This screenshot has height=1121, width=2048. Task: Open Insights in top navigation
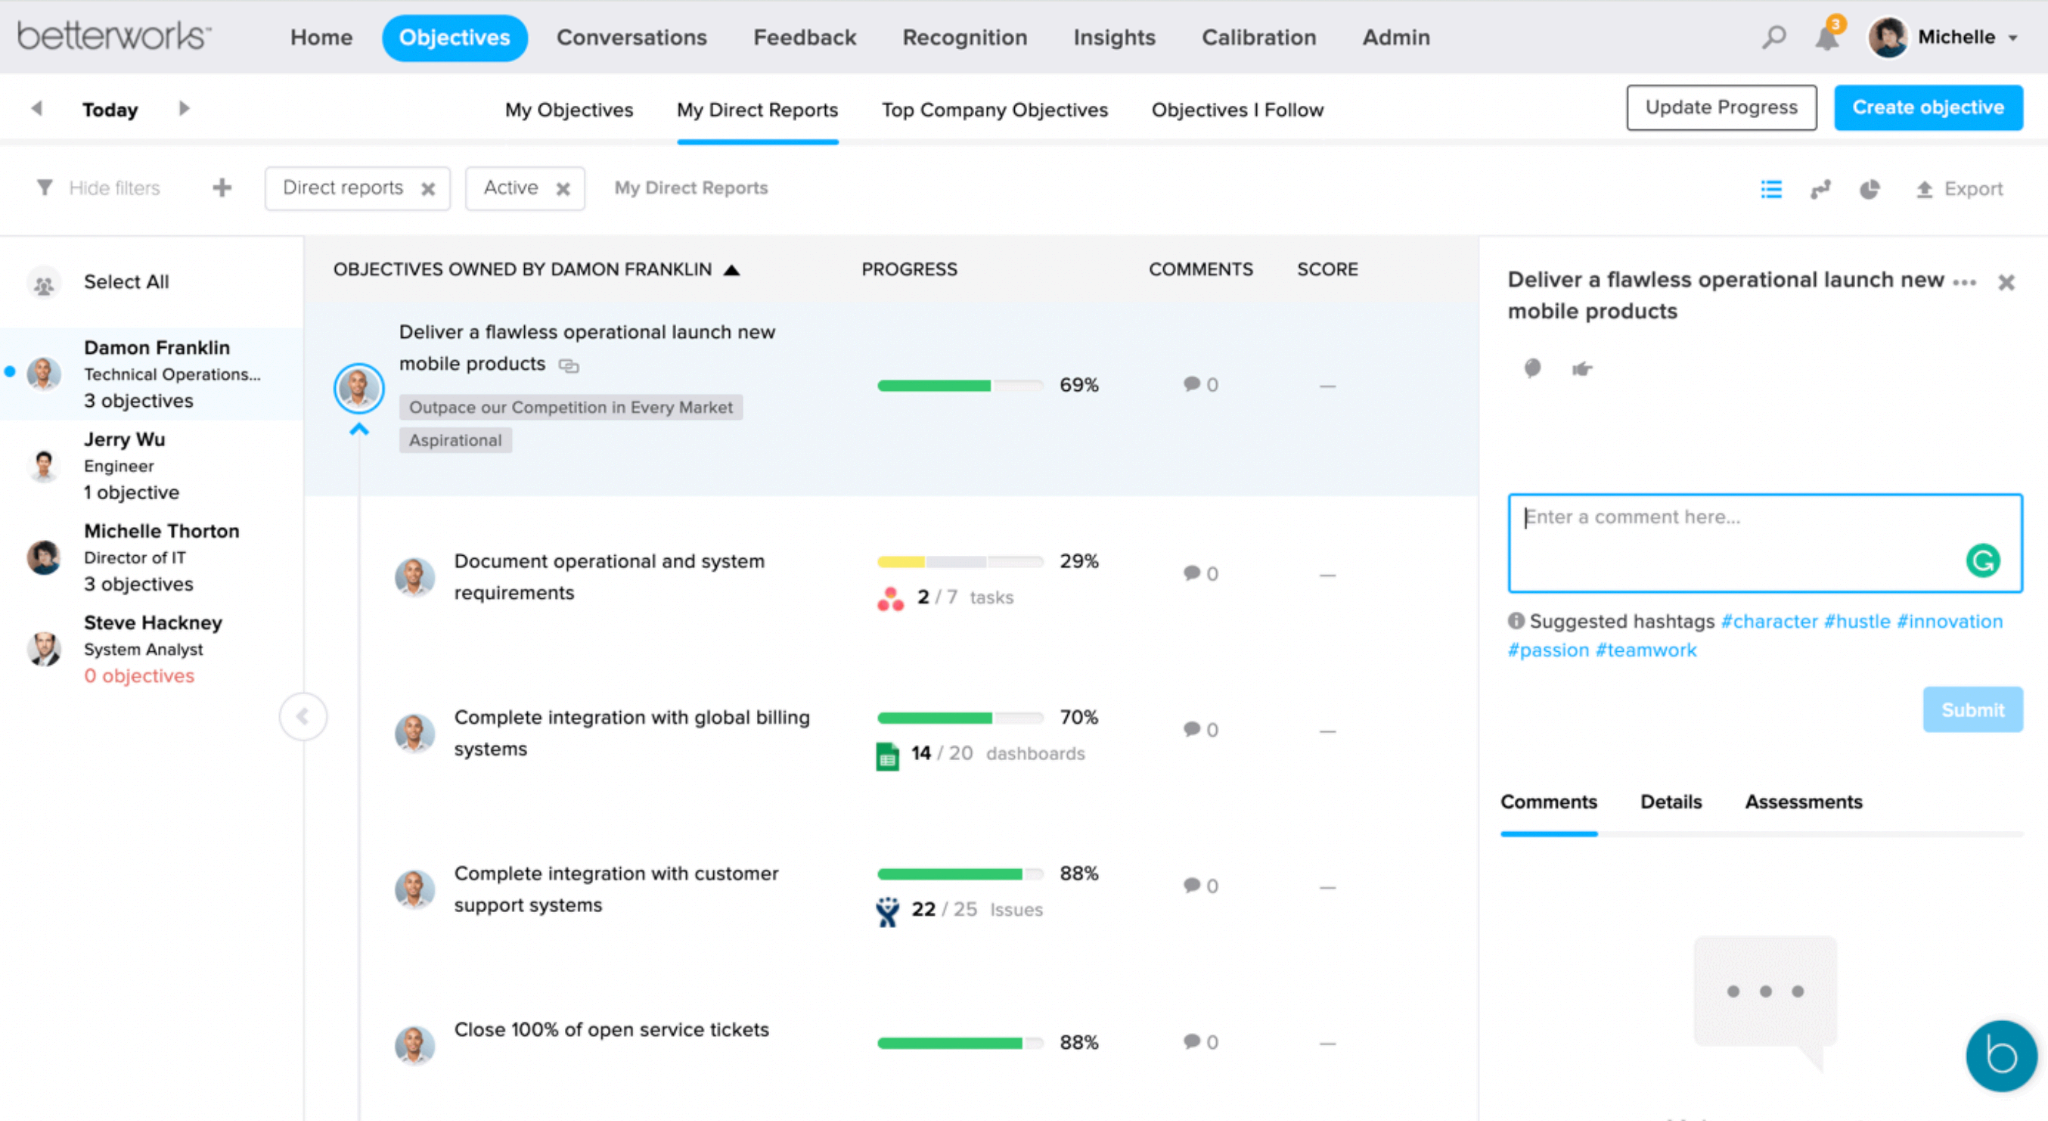pos(1114,38)
